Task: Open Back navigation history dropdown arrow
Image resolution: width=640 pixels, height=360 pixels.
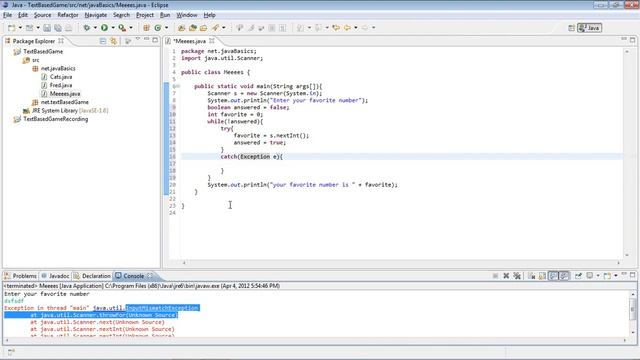Action: point(356,28)
